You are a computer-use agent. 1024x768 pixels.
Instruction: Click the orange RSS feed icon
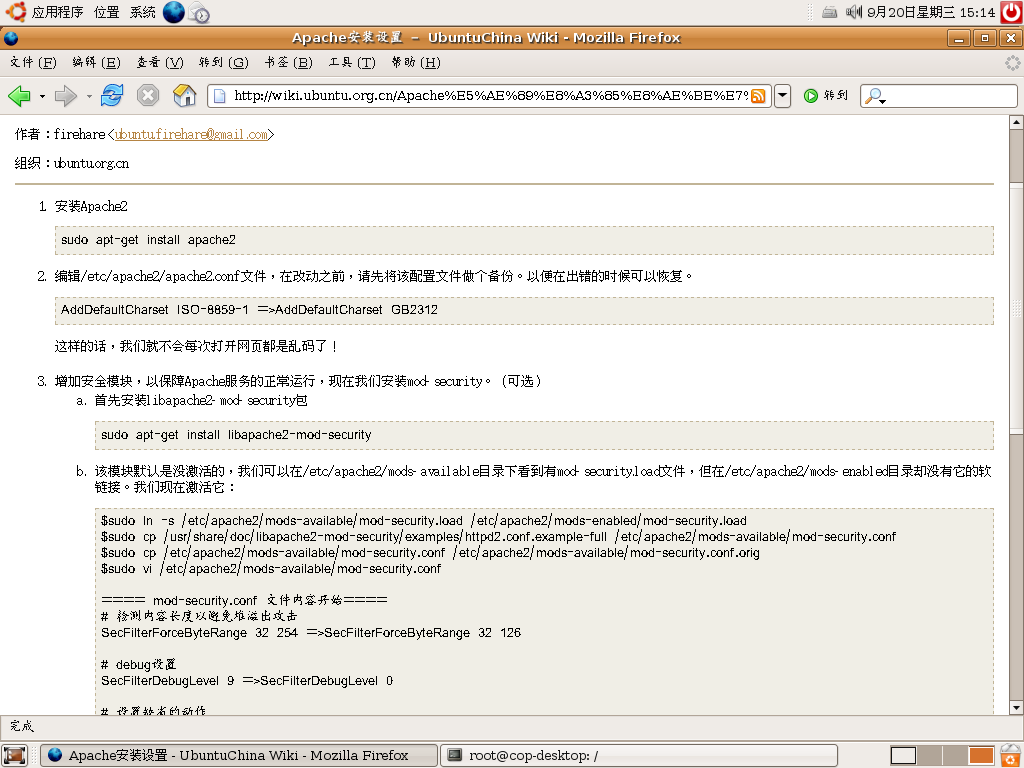tap(758, 96)
